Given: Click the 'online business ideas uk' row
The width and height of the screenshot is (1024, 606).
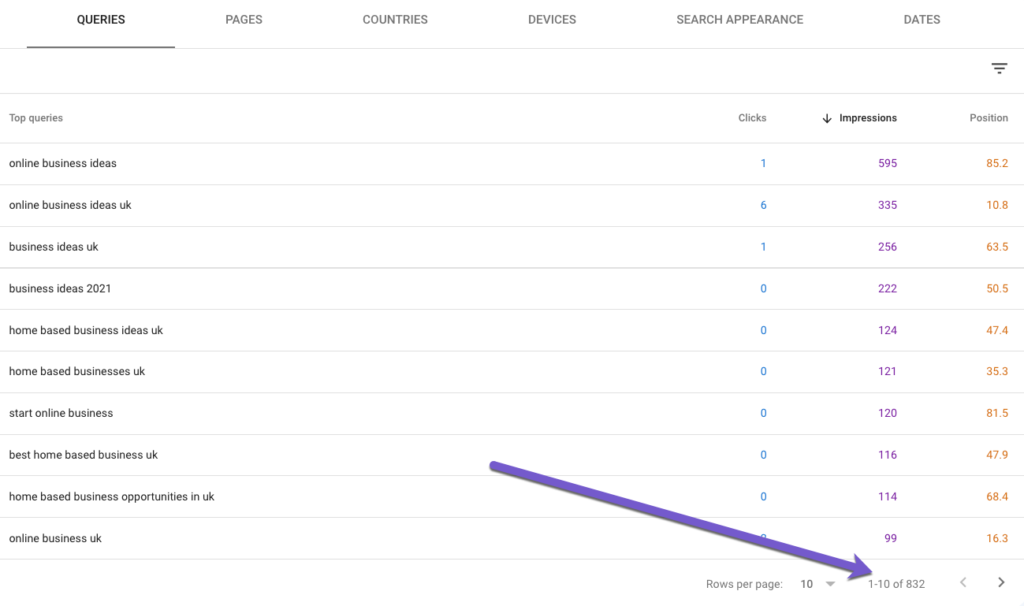Looking at the screenshot, I should coord(70,205).
